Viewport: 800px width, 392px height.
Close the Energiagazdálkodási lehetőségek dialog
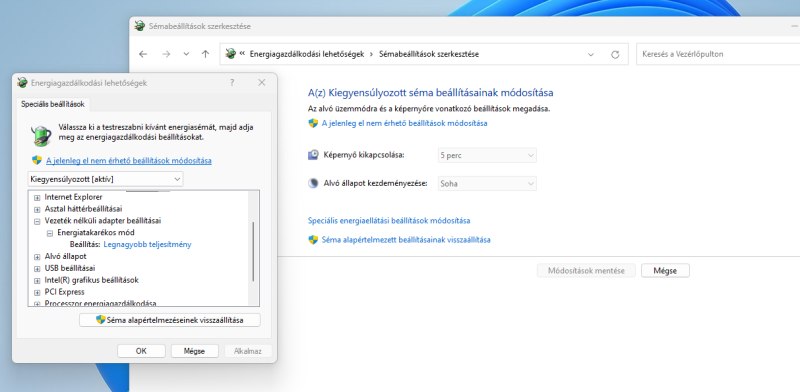click(x=262, y=83)
